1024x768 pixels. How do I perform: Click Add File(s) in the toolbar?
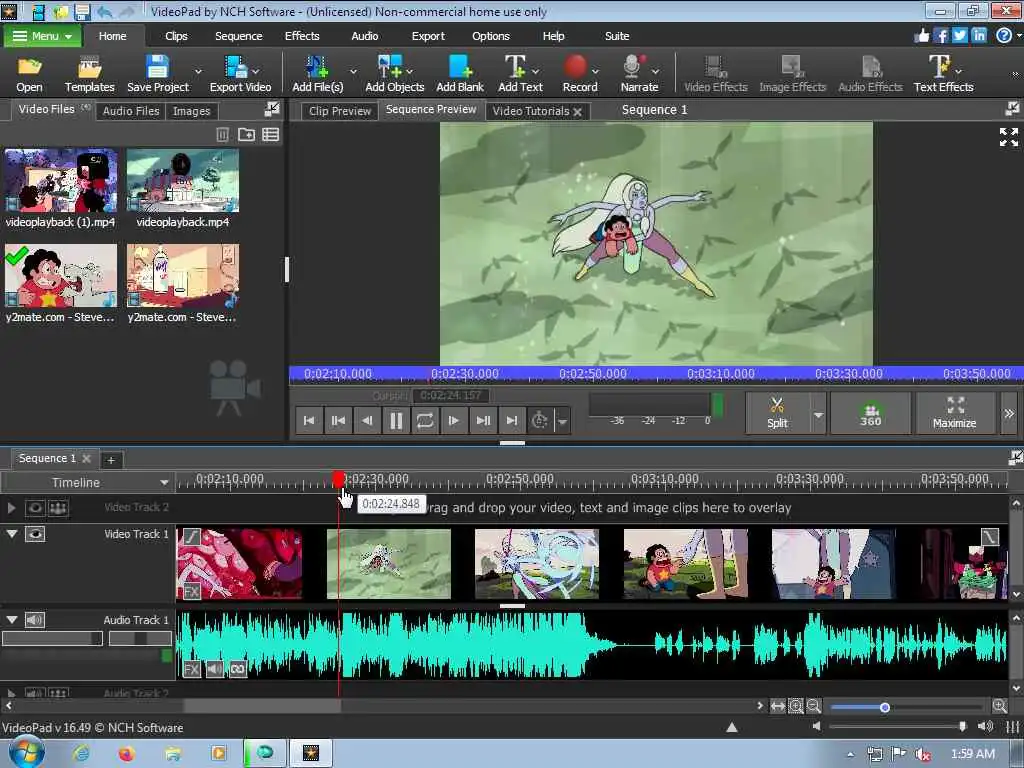(x=317, y=73)
